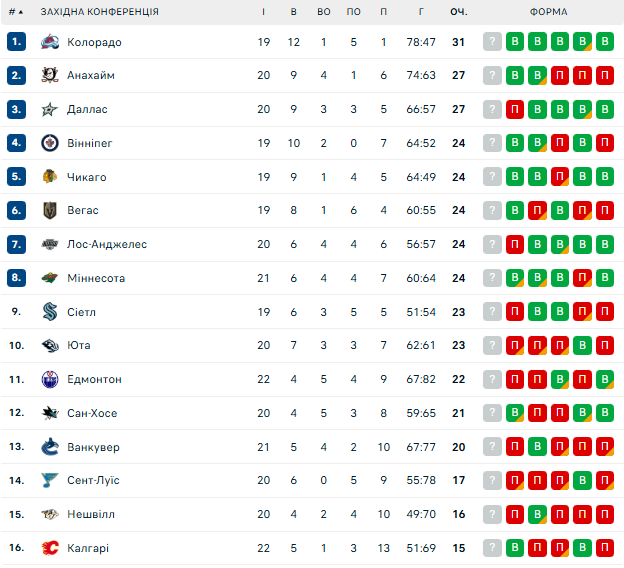The image size is (624, 568).
Task: Click Dallas's first red П form badge
Action: (515, 109)
